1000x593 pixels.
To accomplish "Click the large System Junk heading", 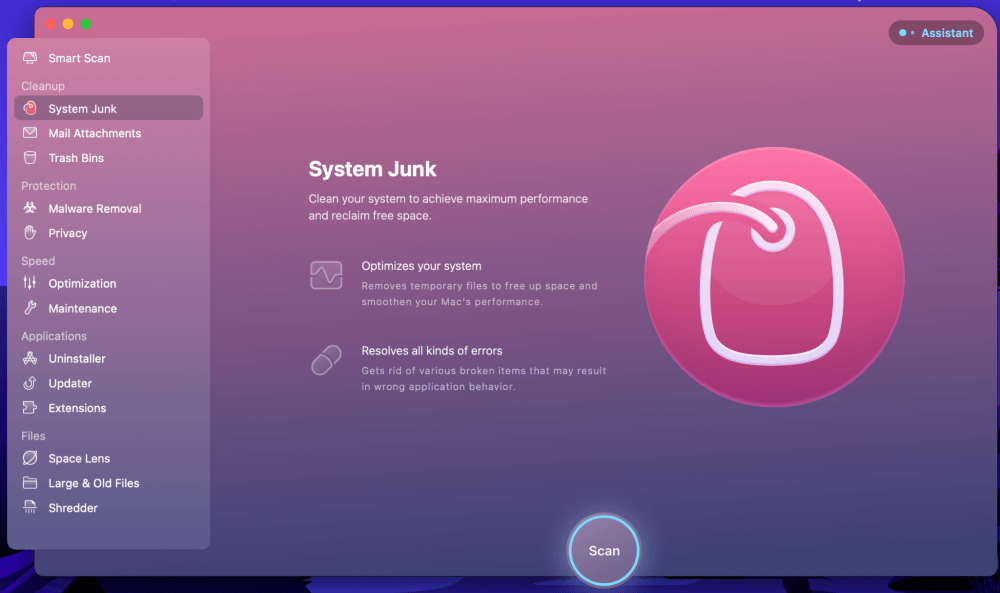I will point(372,169).
